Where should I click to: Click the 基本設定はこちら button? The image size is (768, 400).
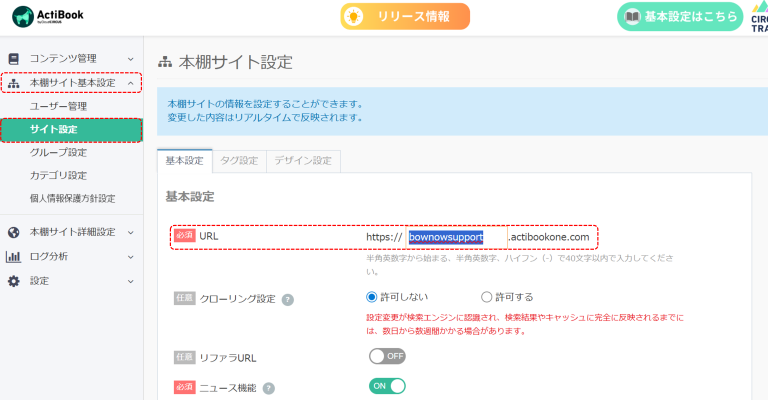tap(680, 17)
